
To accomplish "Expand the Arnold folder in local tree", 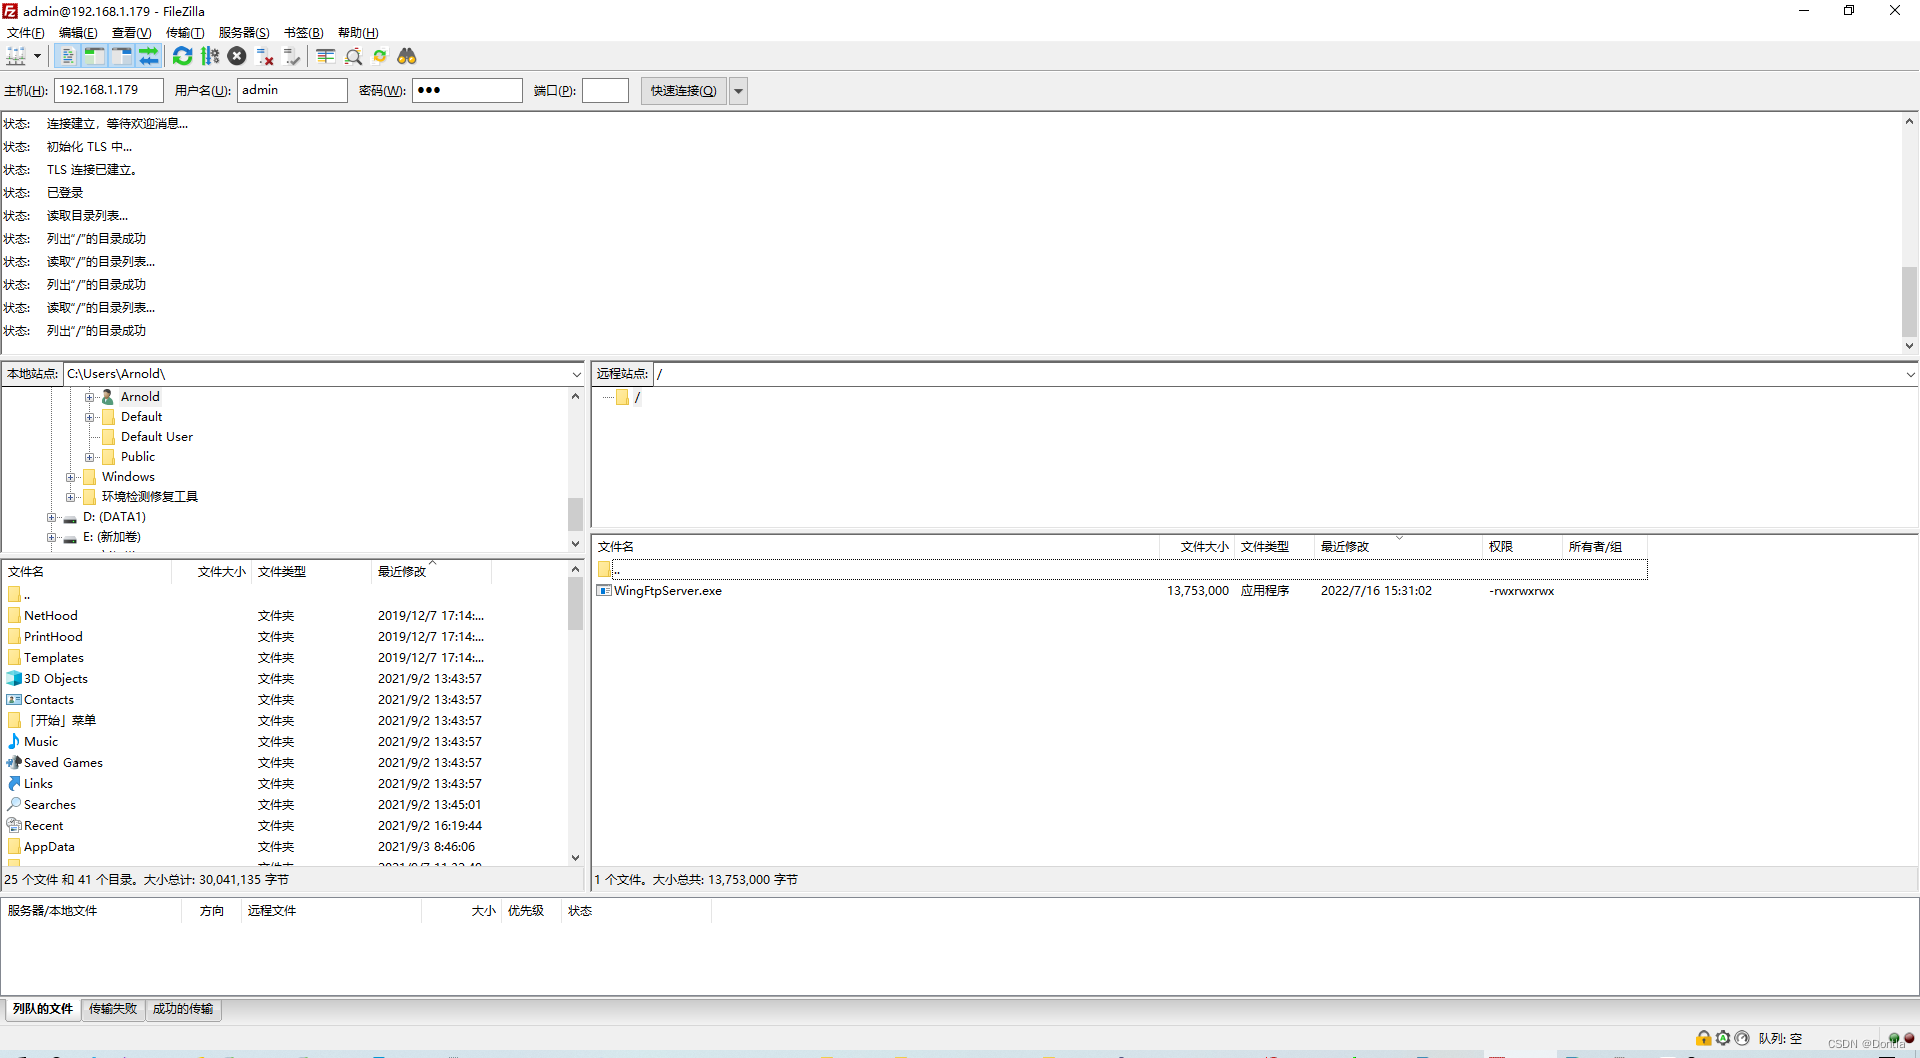I will 90,397.
